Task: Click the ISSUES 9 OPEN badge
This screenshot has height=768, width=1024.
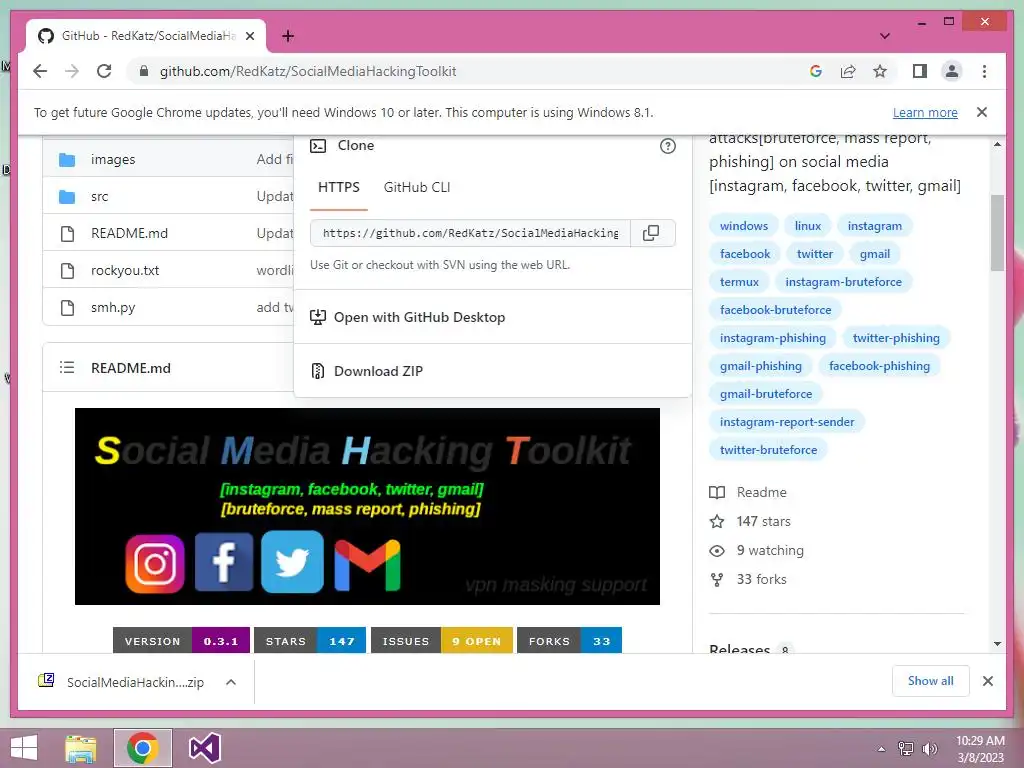Action: pos(441,640)
